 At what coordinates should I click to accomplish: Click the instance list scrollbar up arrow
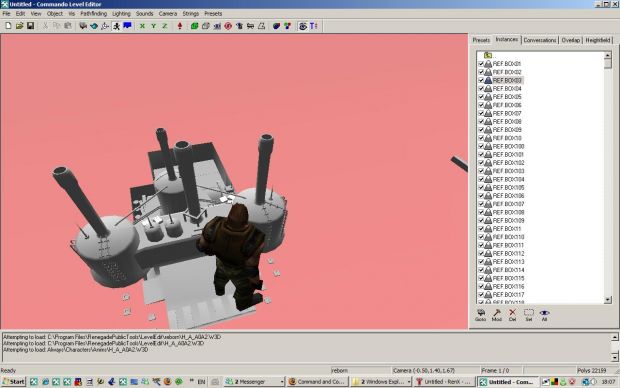[608, 56]
